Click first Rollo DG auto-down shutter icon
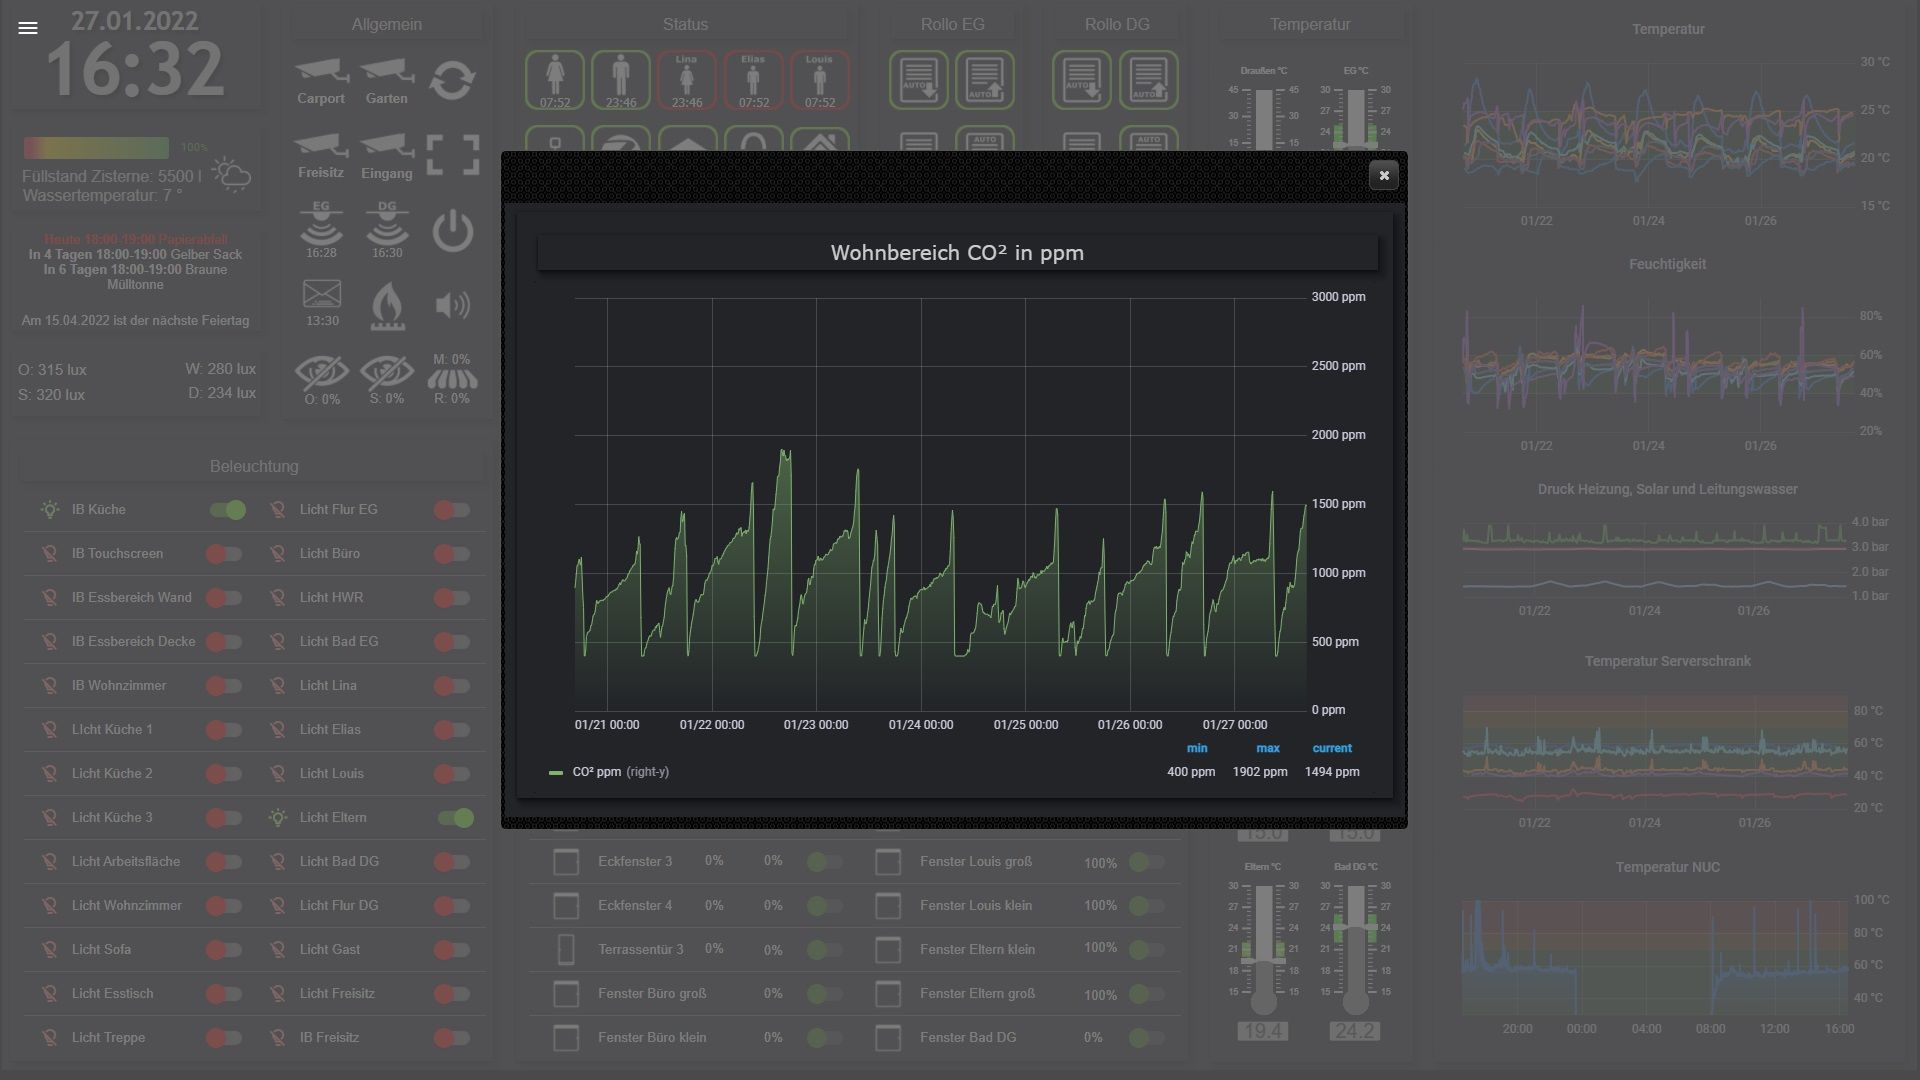Screen dimensions: 1920x1080 click(x=1082, y=80)
